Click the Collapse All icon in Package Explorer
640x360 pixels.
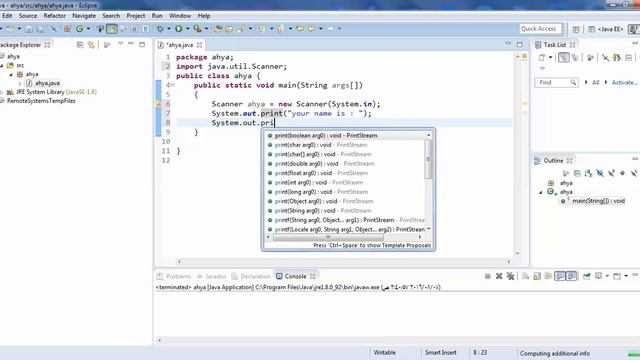coord(80,44)
